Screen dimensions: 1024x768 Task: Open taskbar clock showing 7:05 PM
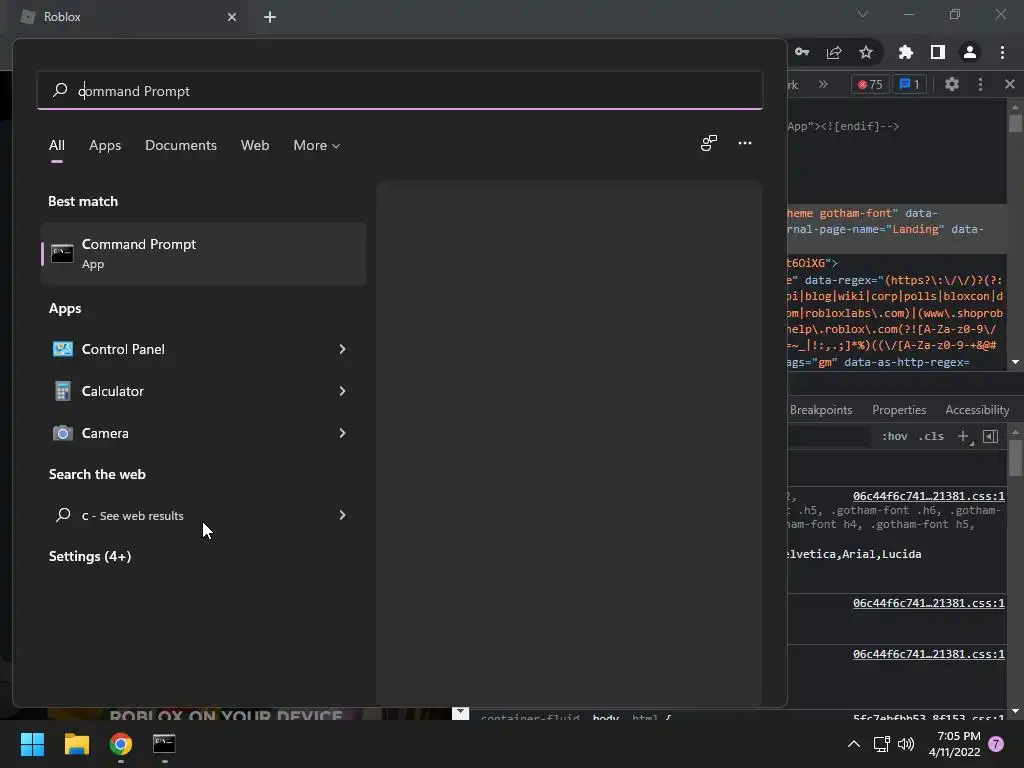click(954, 744)
